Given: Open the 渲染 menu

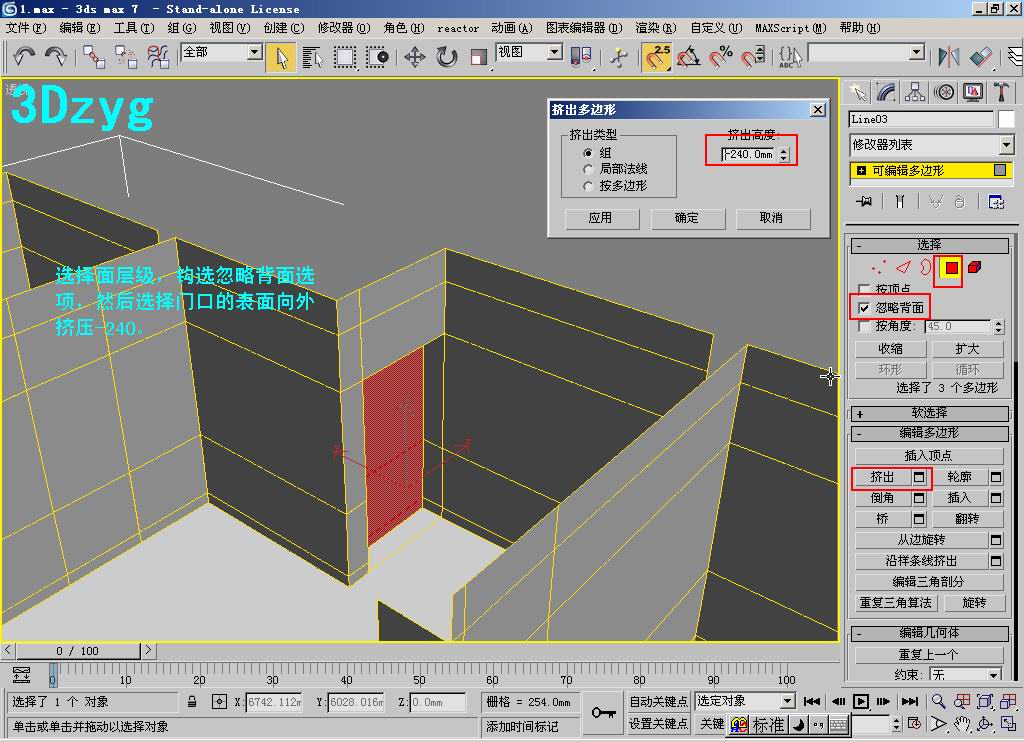Looking at the screenshot, I should pyautogui.click(x=655, y=28).
